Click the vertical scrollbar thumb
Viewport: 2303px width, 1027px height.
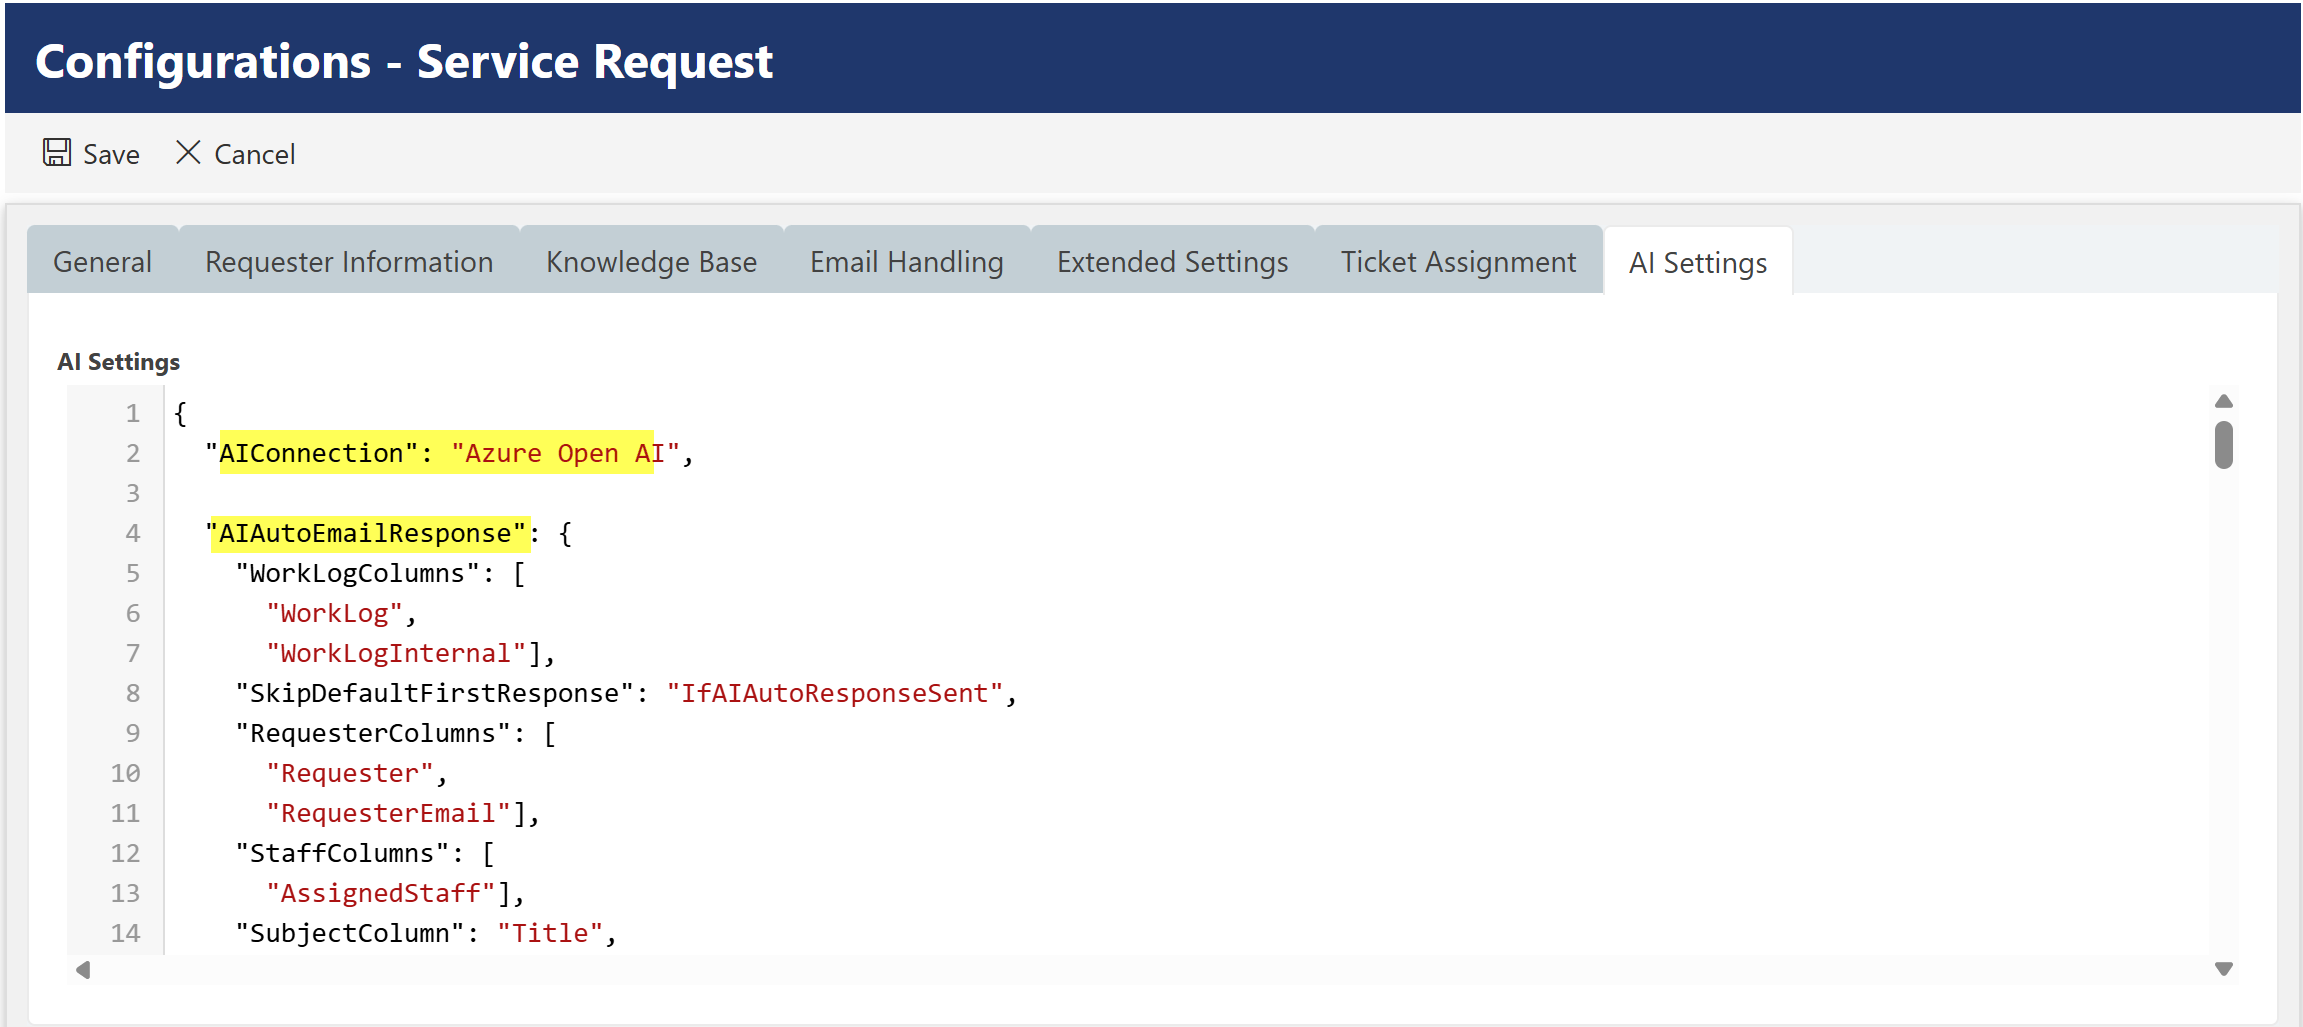2224,445
